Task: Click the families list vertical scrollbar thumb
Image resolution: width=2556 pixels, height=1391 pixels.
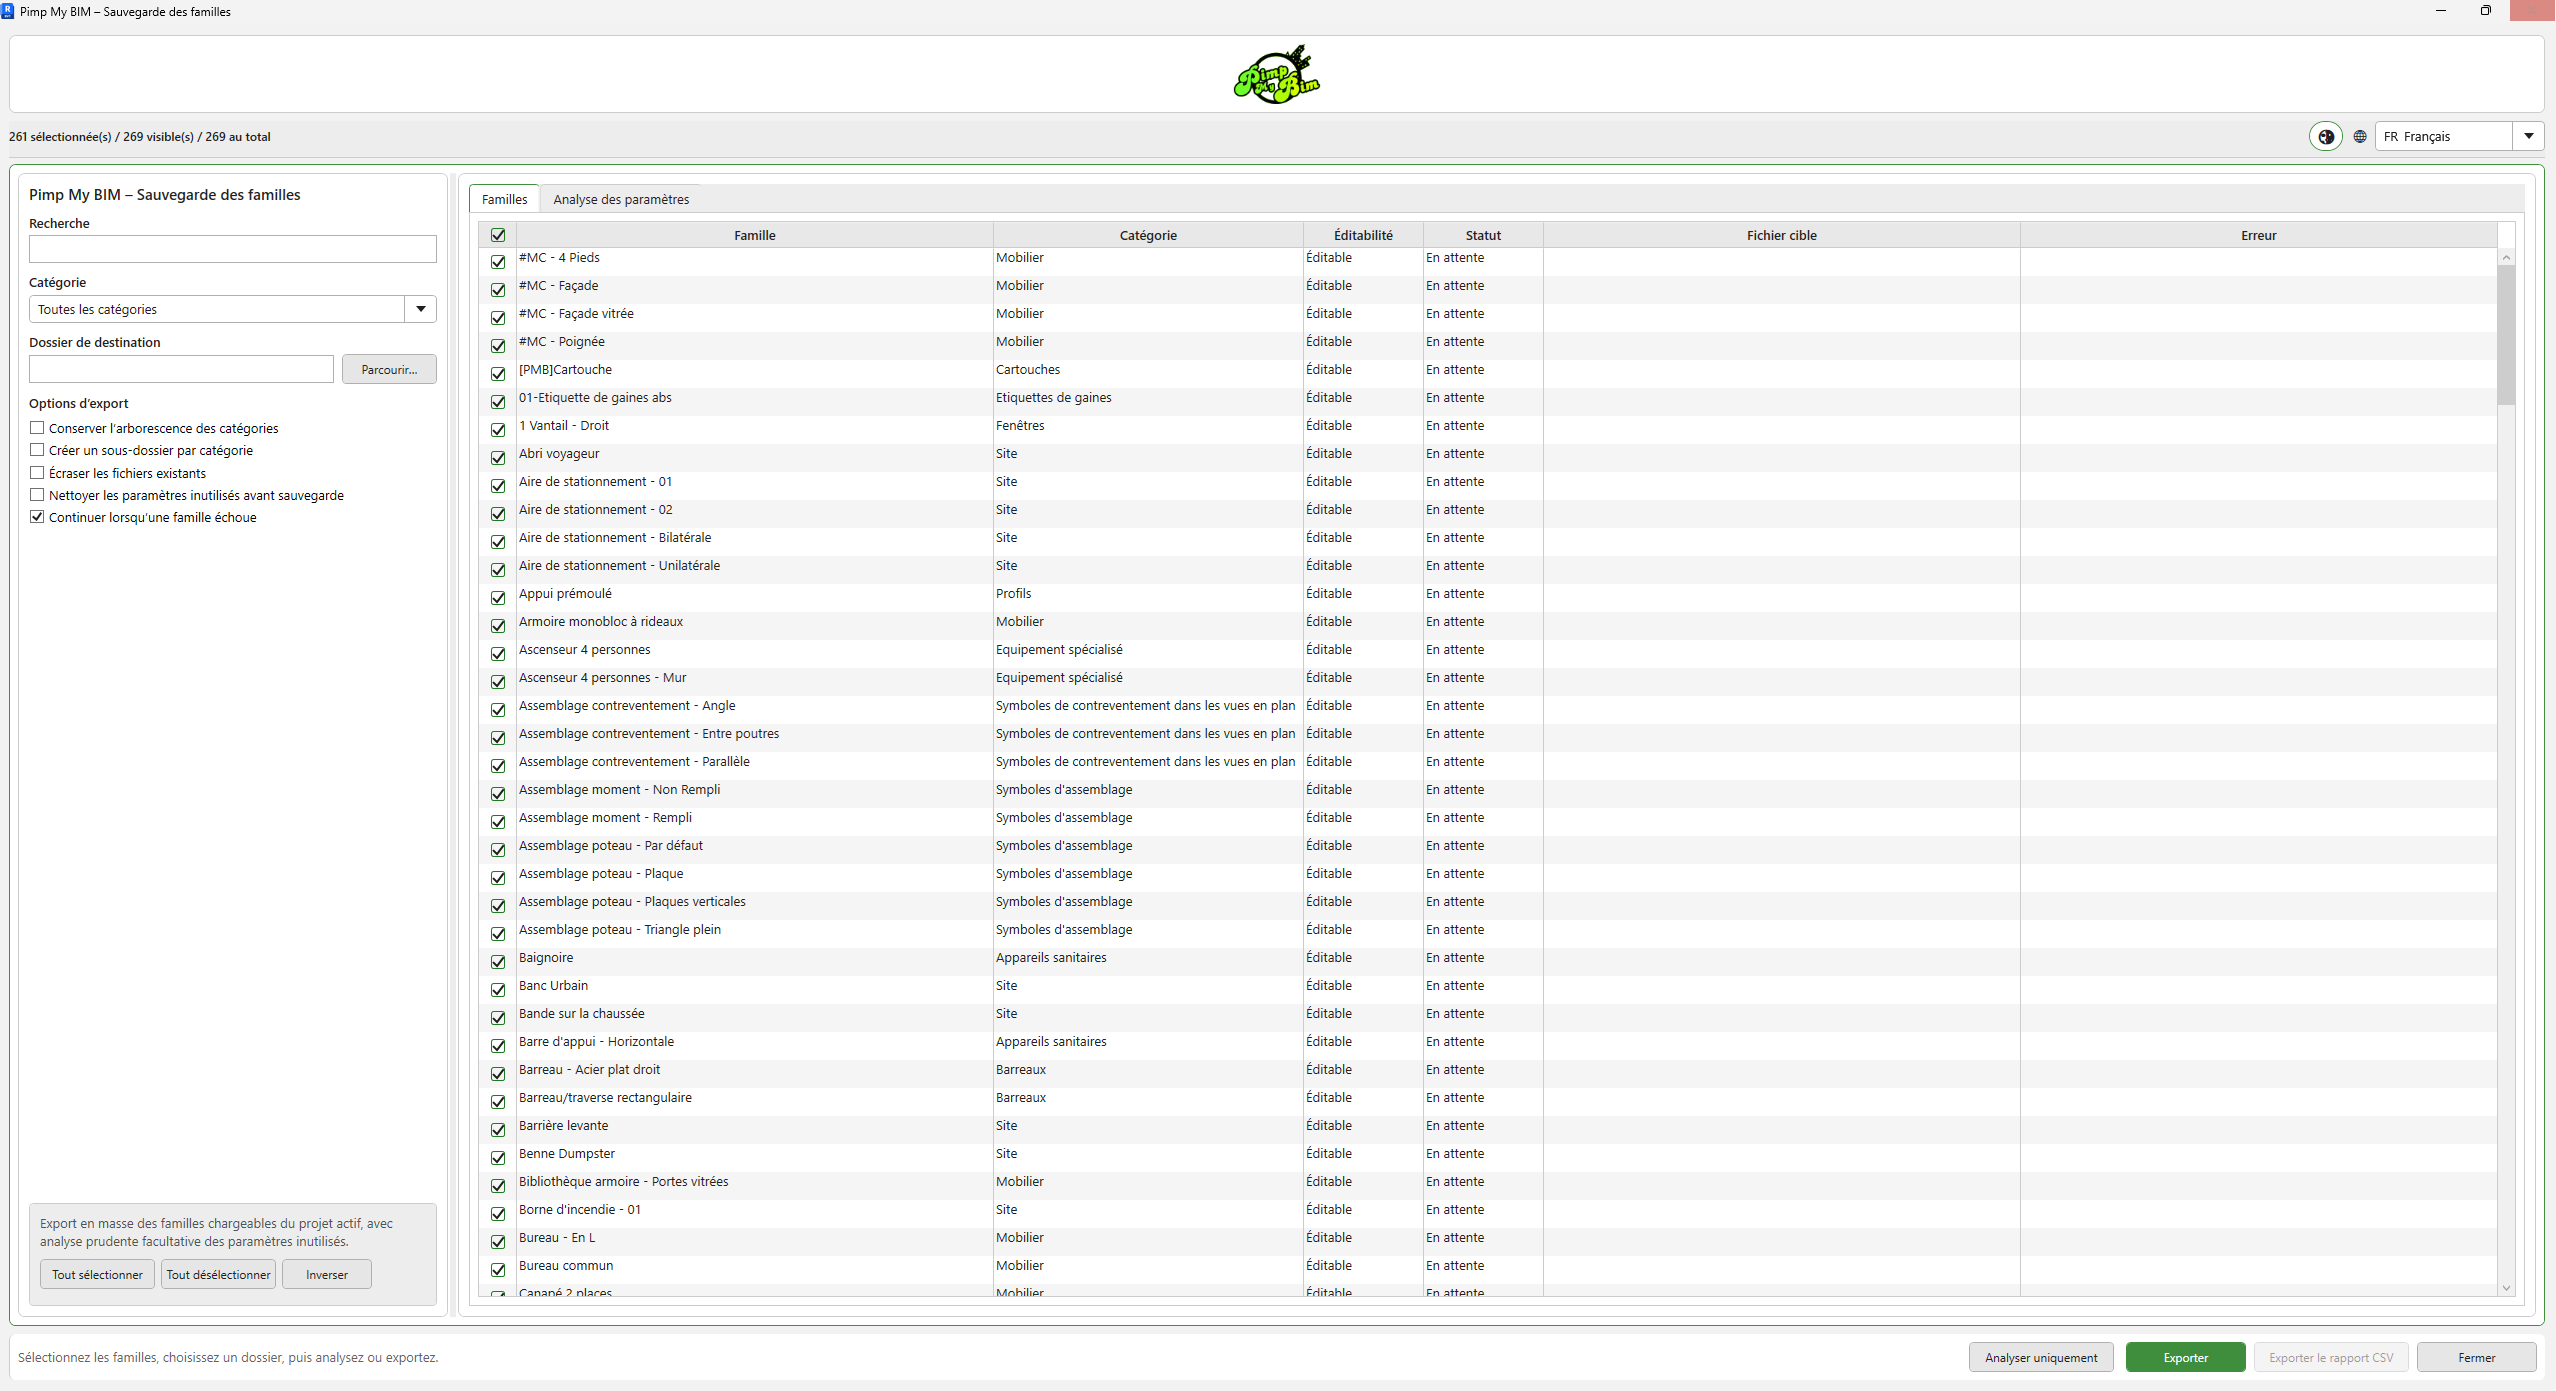Action: [x=2506, y=335]
